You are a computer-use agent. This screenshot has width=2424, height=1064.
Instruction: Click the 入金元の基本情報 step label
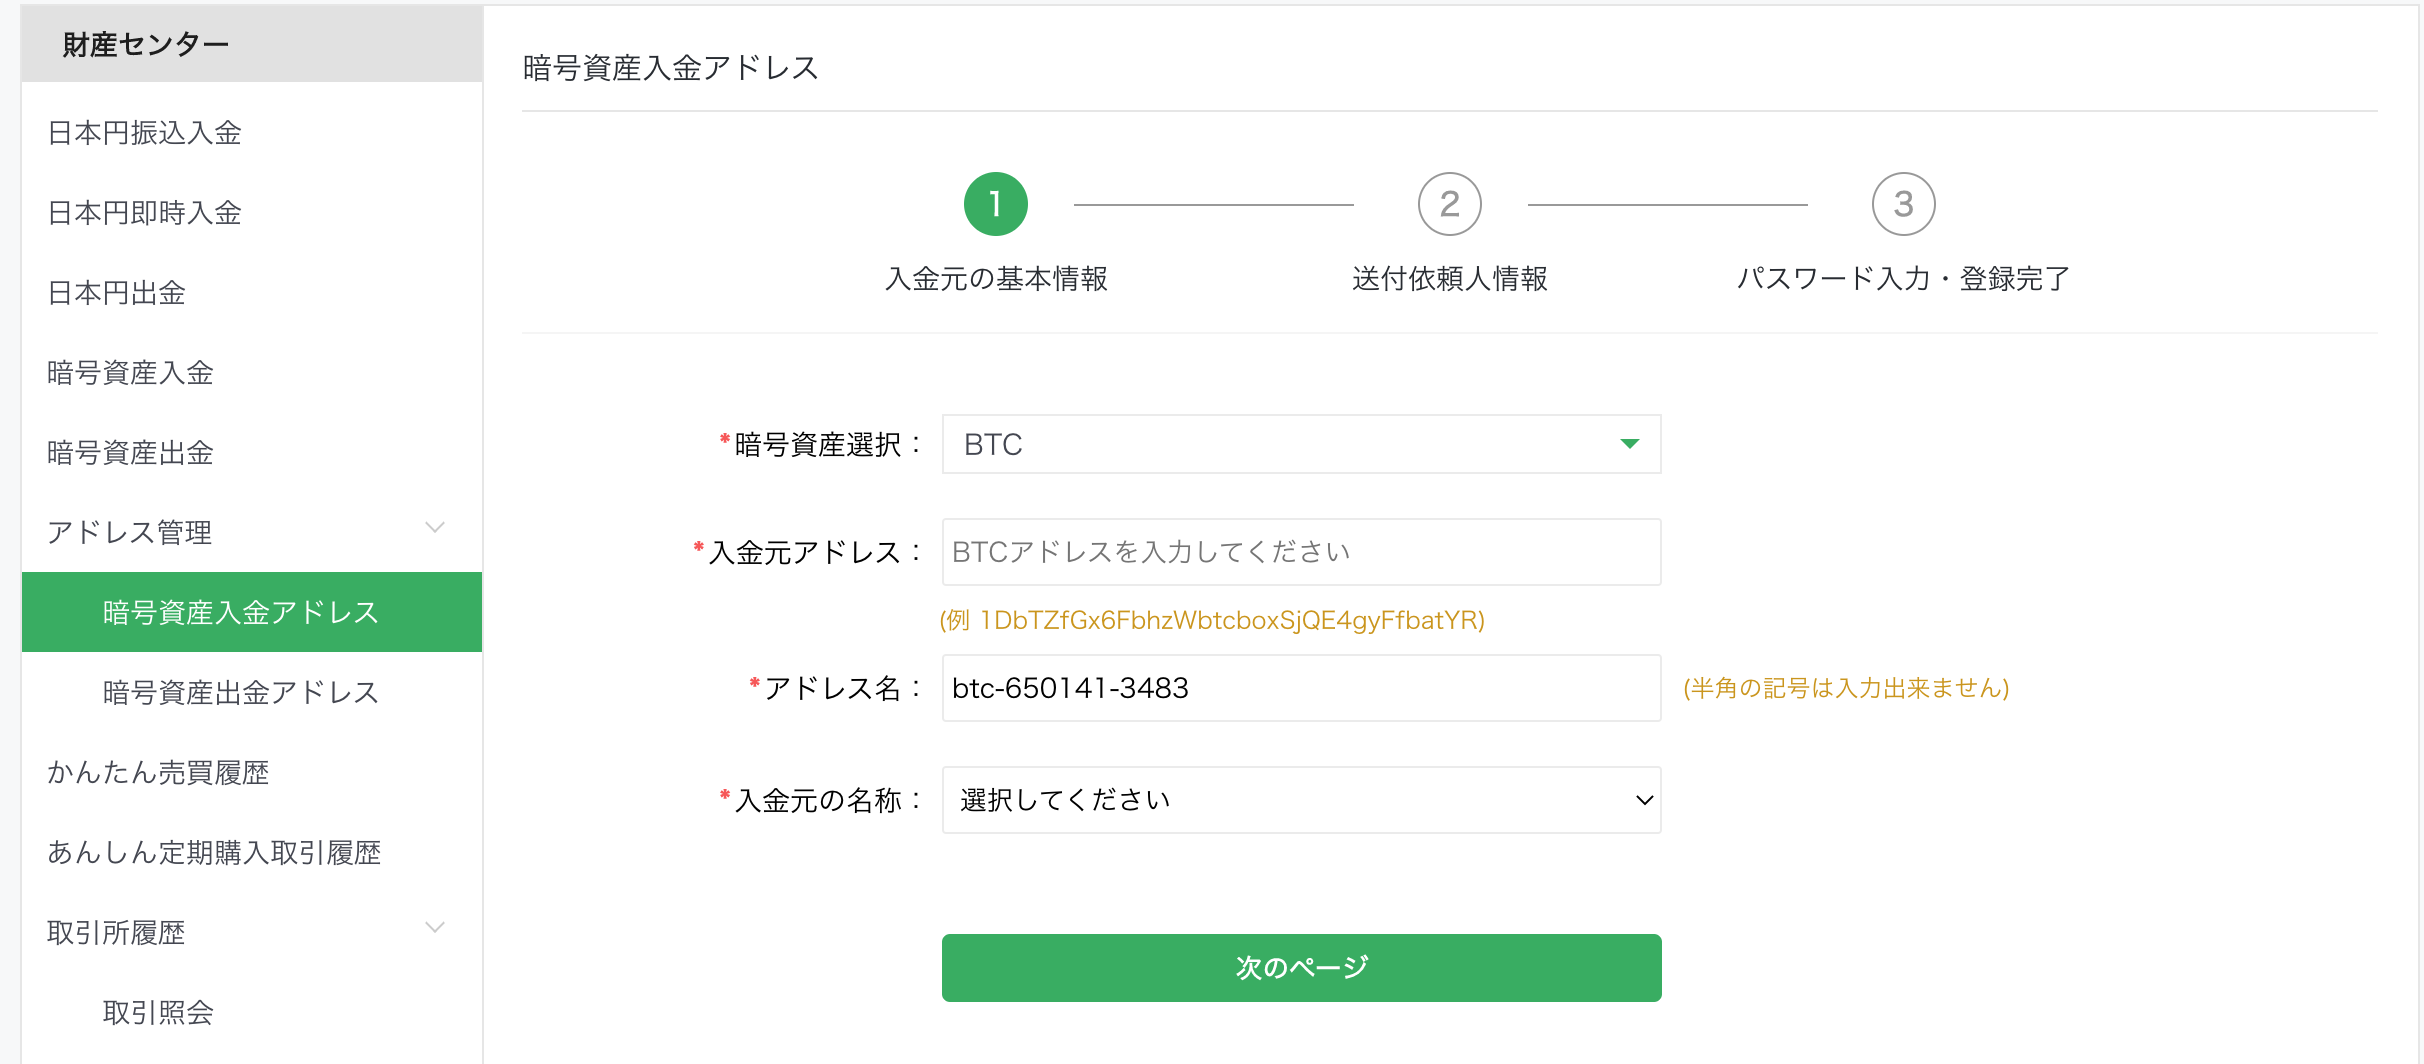point(996,279)
